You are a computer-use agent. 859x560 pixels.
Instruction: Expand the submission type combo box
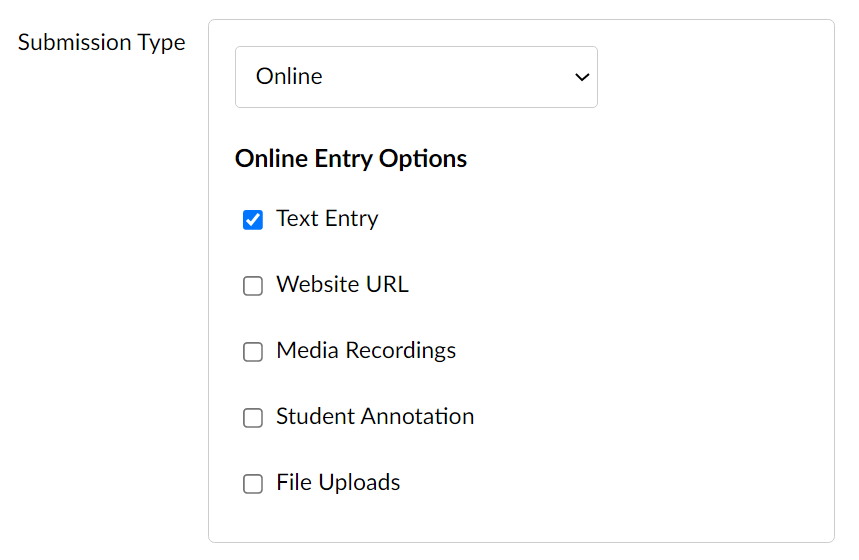(416, 77)
